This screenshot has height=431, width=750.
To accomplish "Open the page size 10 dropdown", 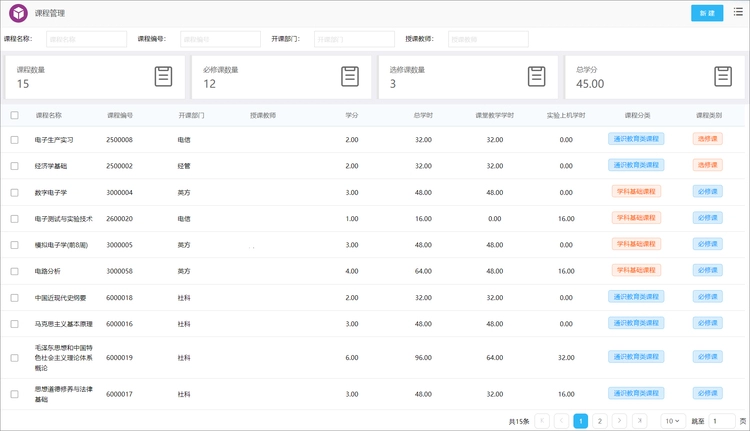I will tap(672, 421).
